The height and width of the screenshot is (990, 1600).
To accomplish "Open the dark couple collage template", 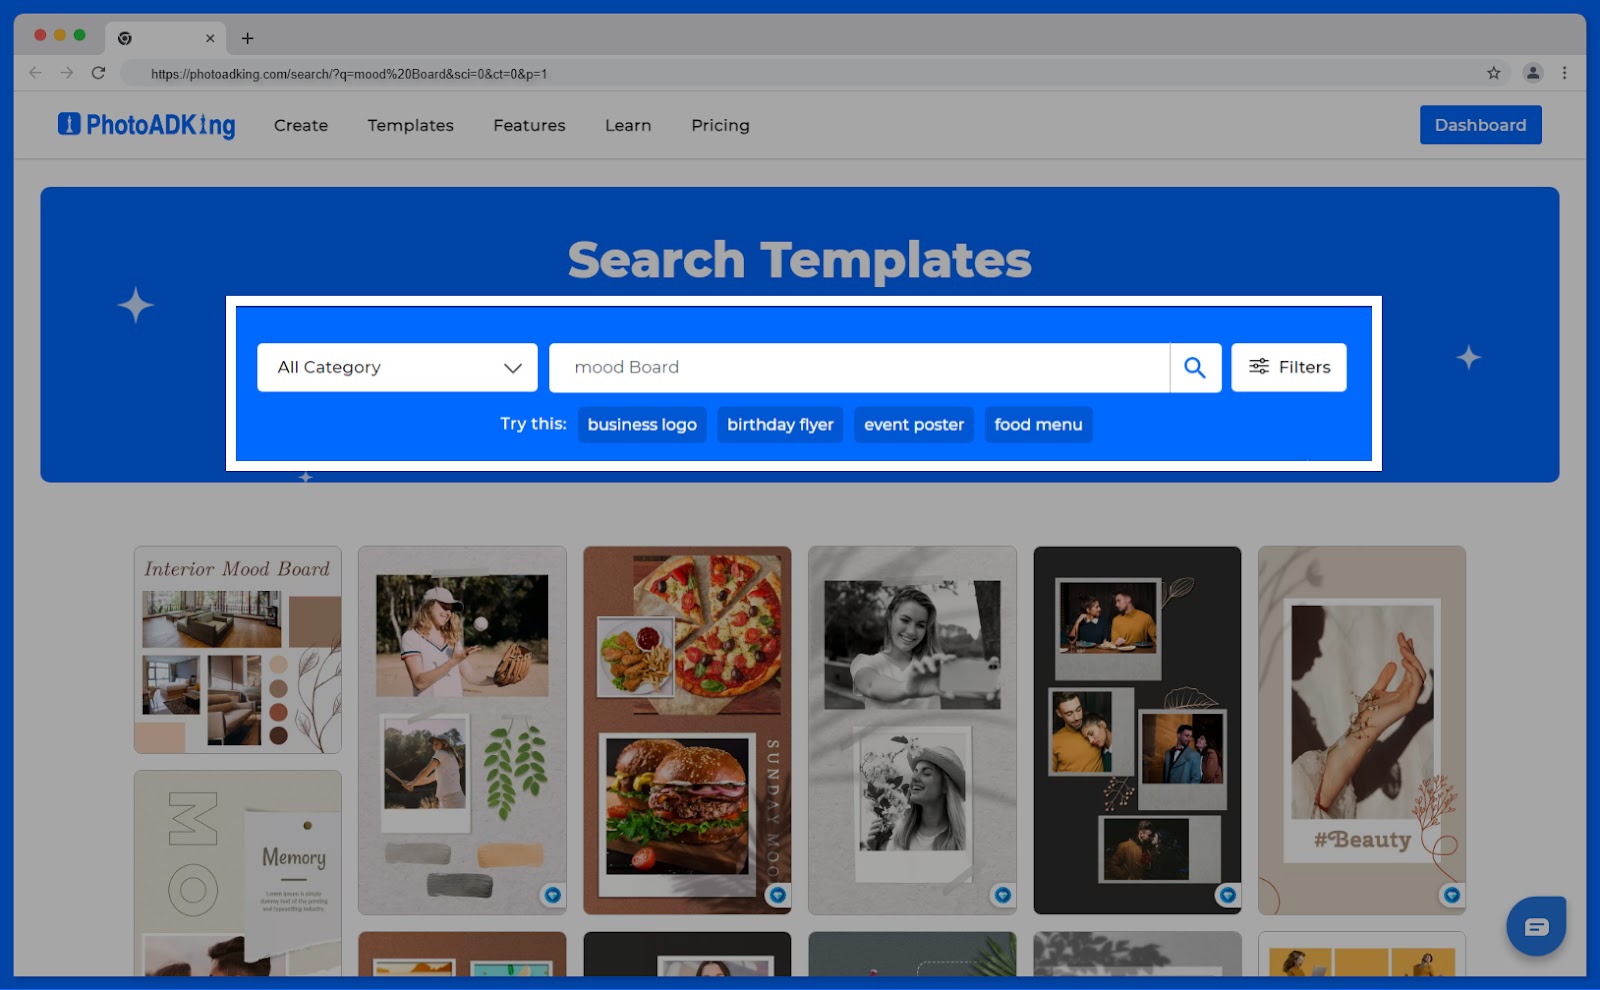I will coord(1137,730).
